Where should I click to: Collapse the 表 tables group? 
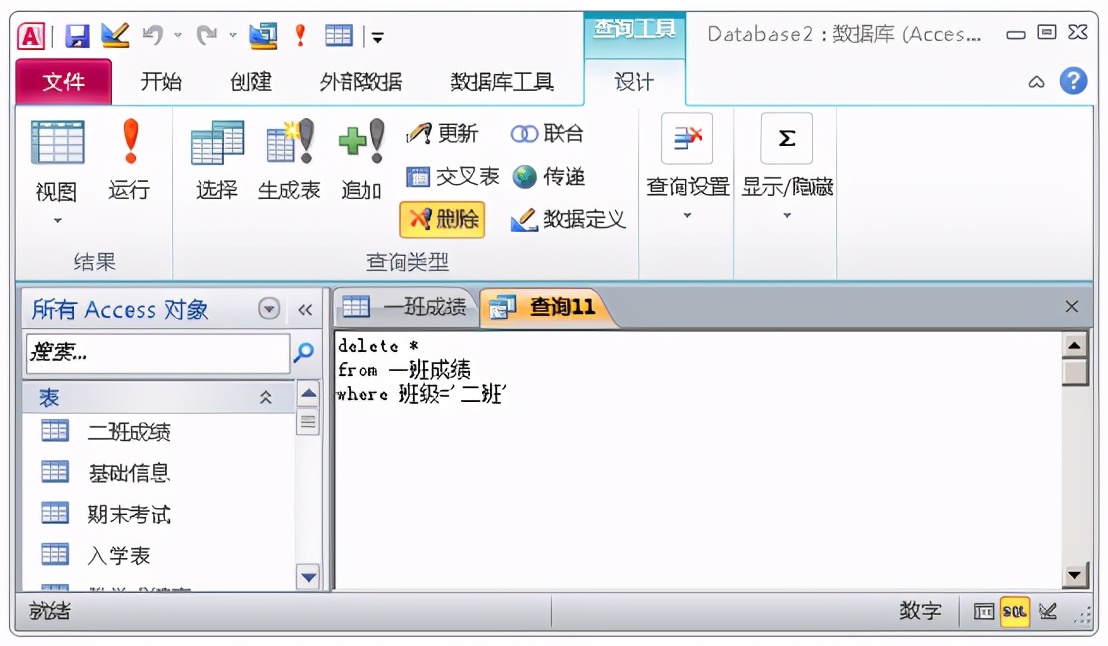pyautogui.click(x=266, y=397)
